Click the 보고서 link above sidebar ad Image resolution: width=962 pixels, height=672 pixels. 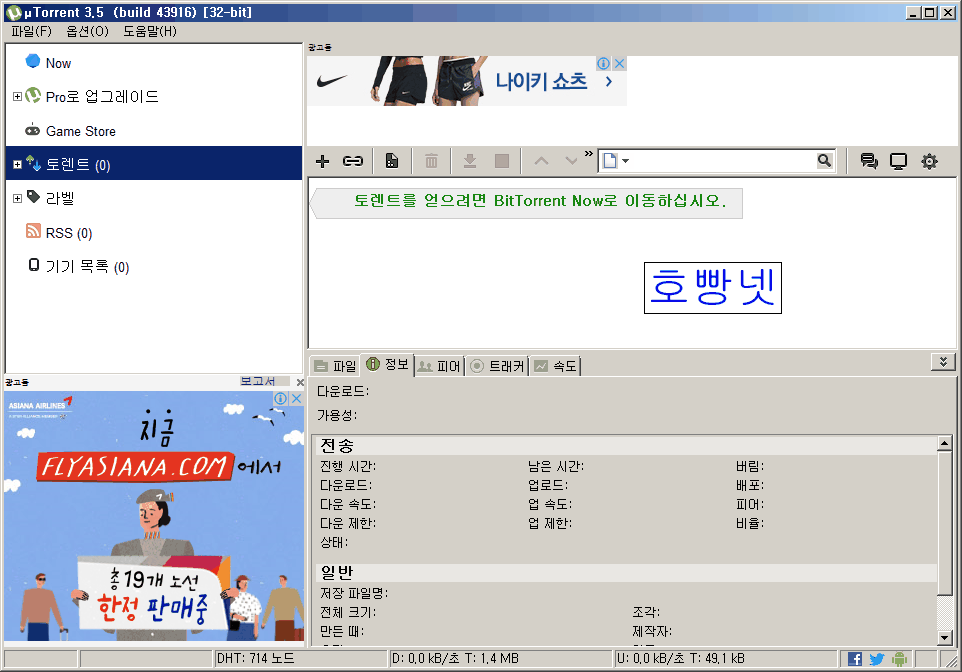click(x=257, y=381)
